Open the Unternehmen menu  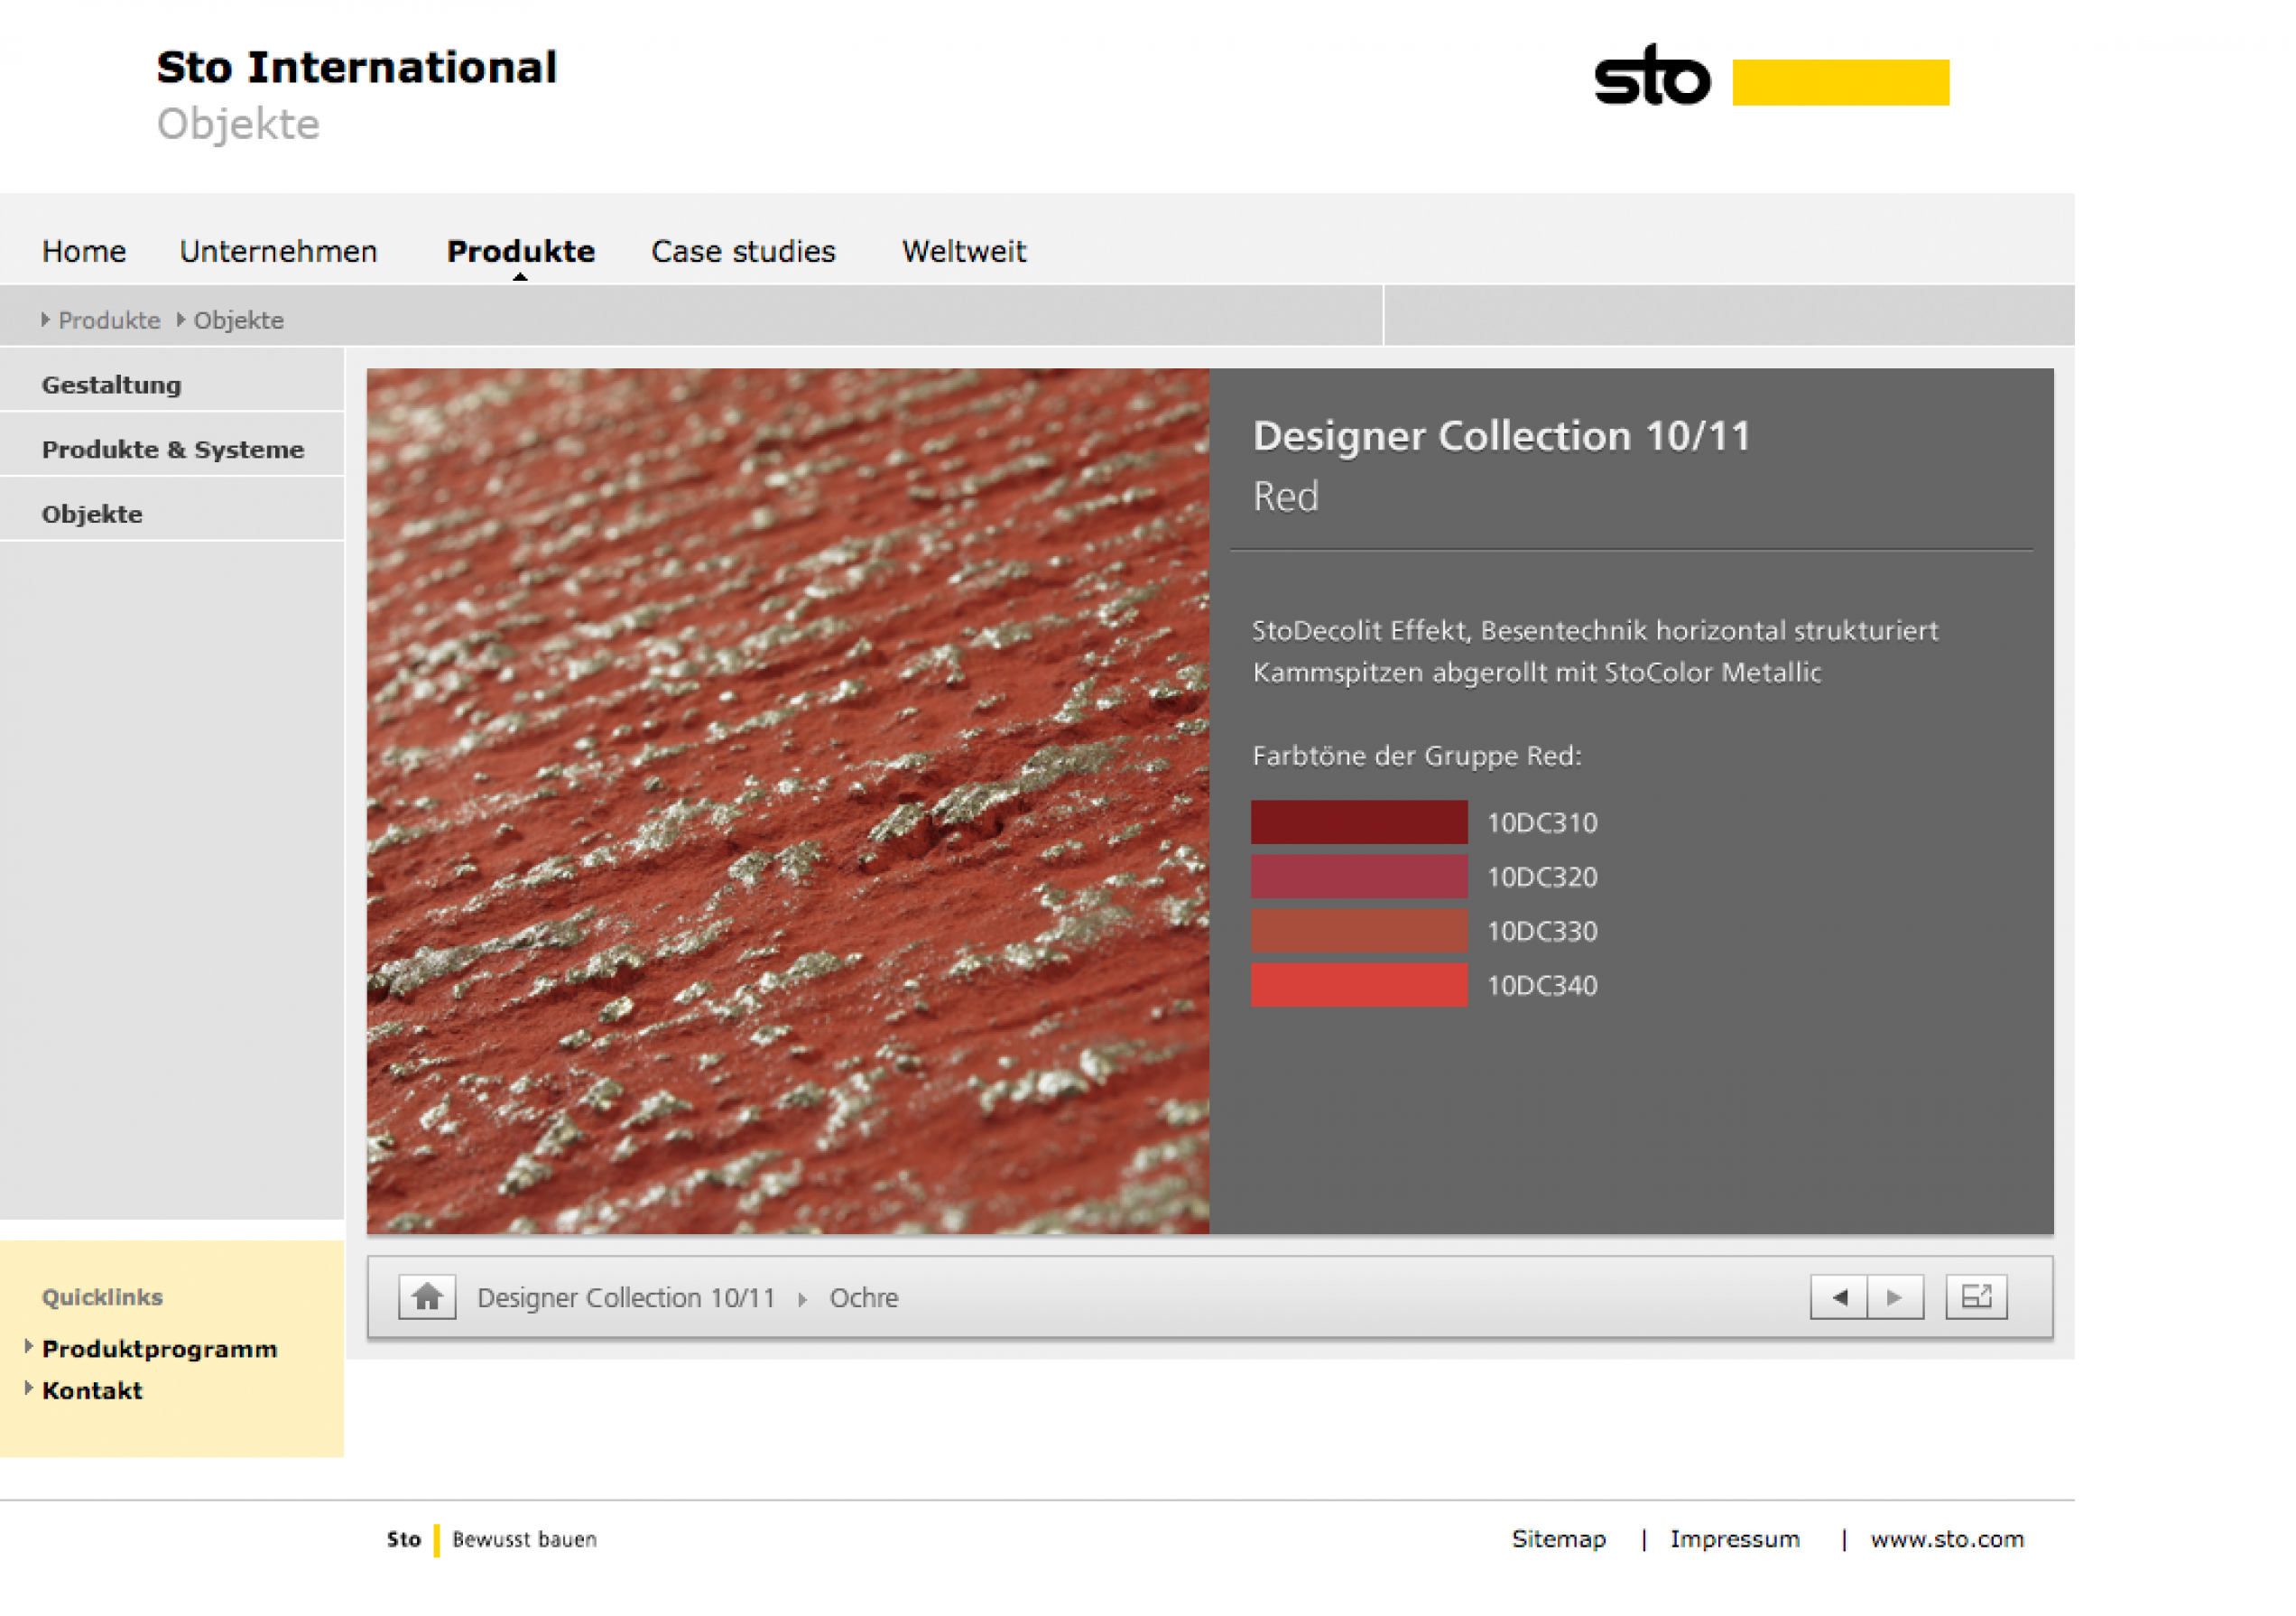278,251
